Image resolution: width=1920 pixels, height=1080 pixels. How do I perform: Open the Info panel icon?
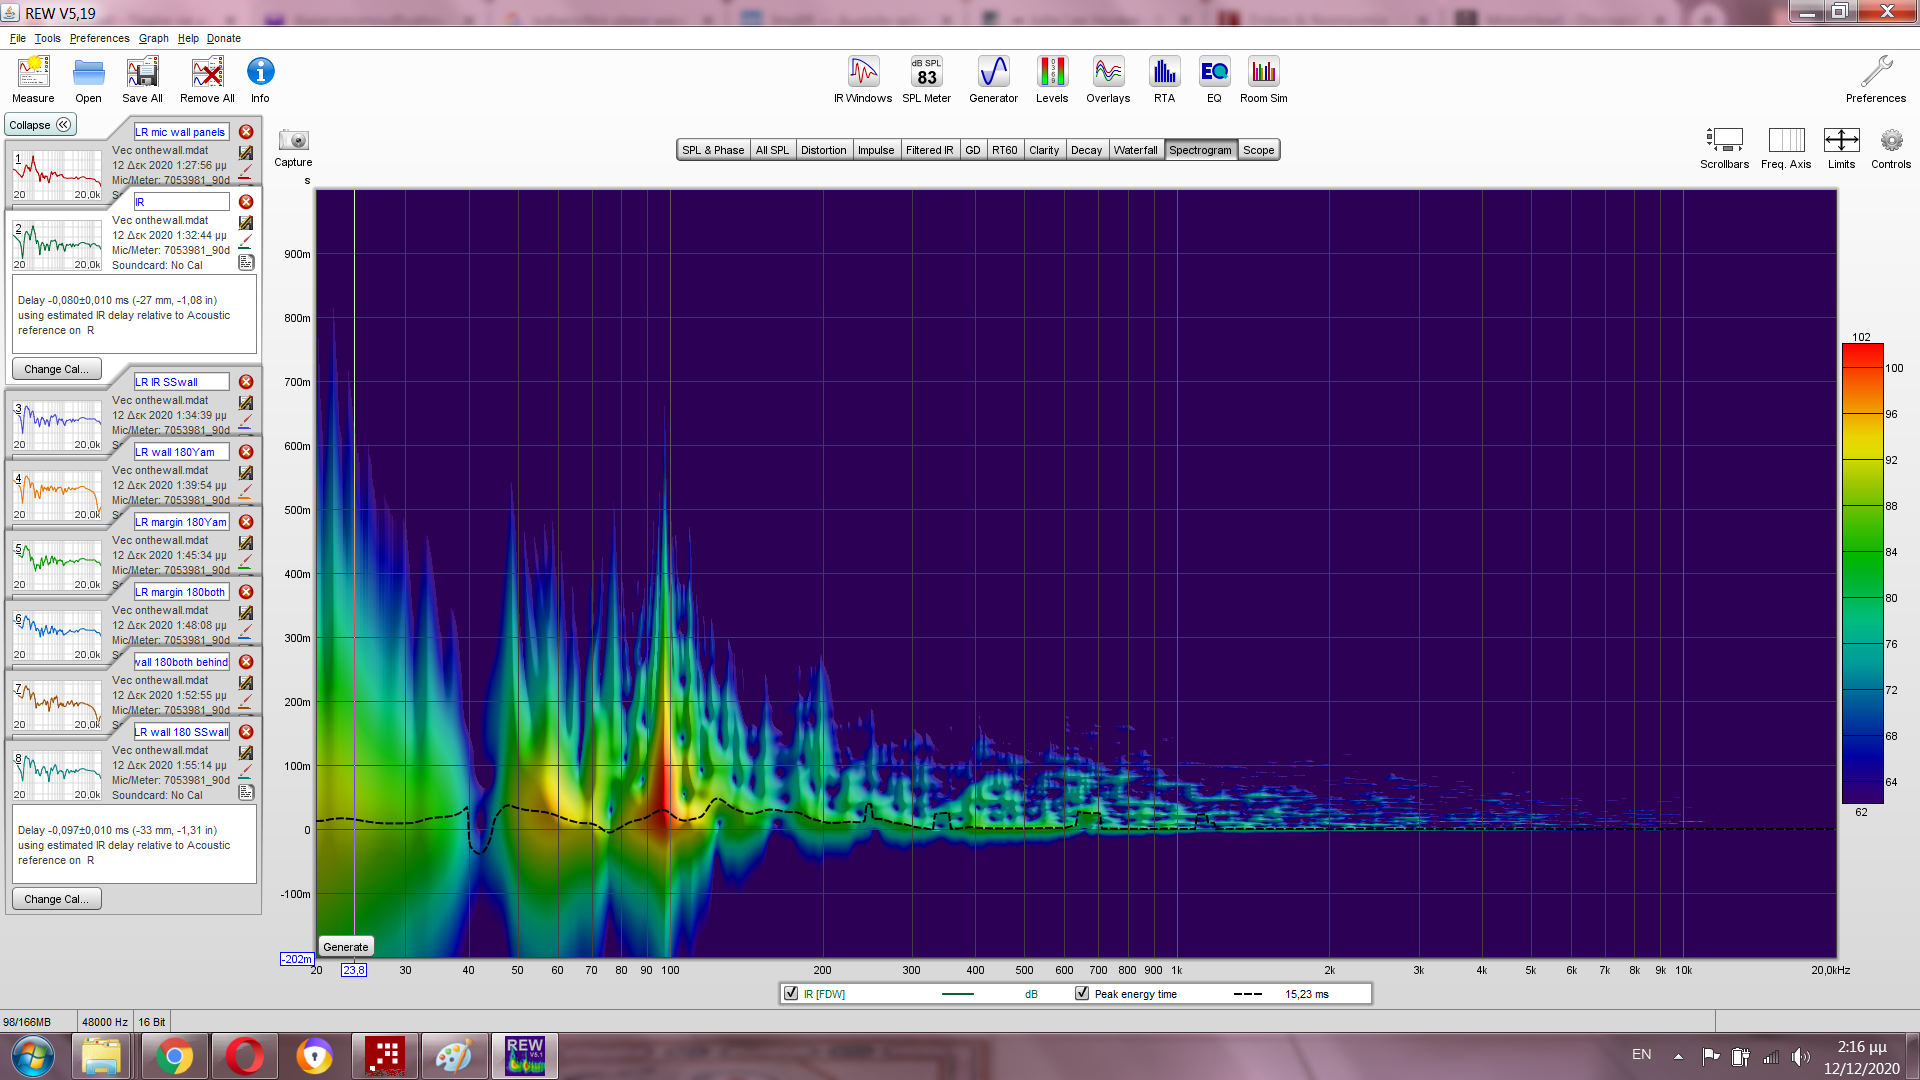tap(260, 79)
